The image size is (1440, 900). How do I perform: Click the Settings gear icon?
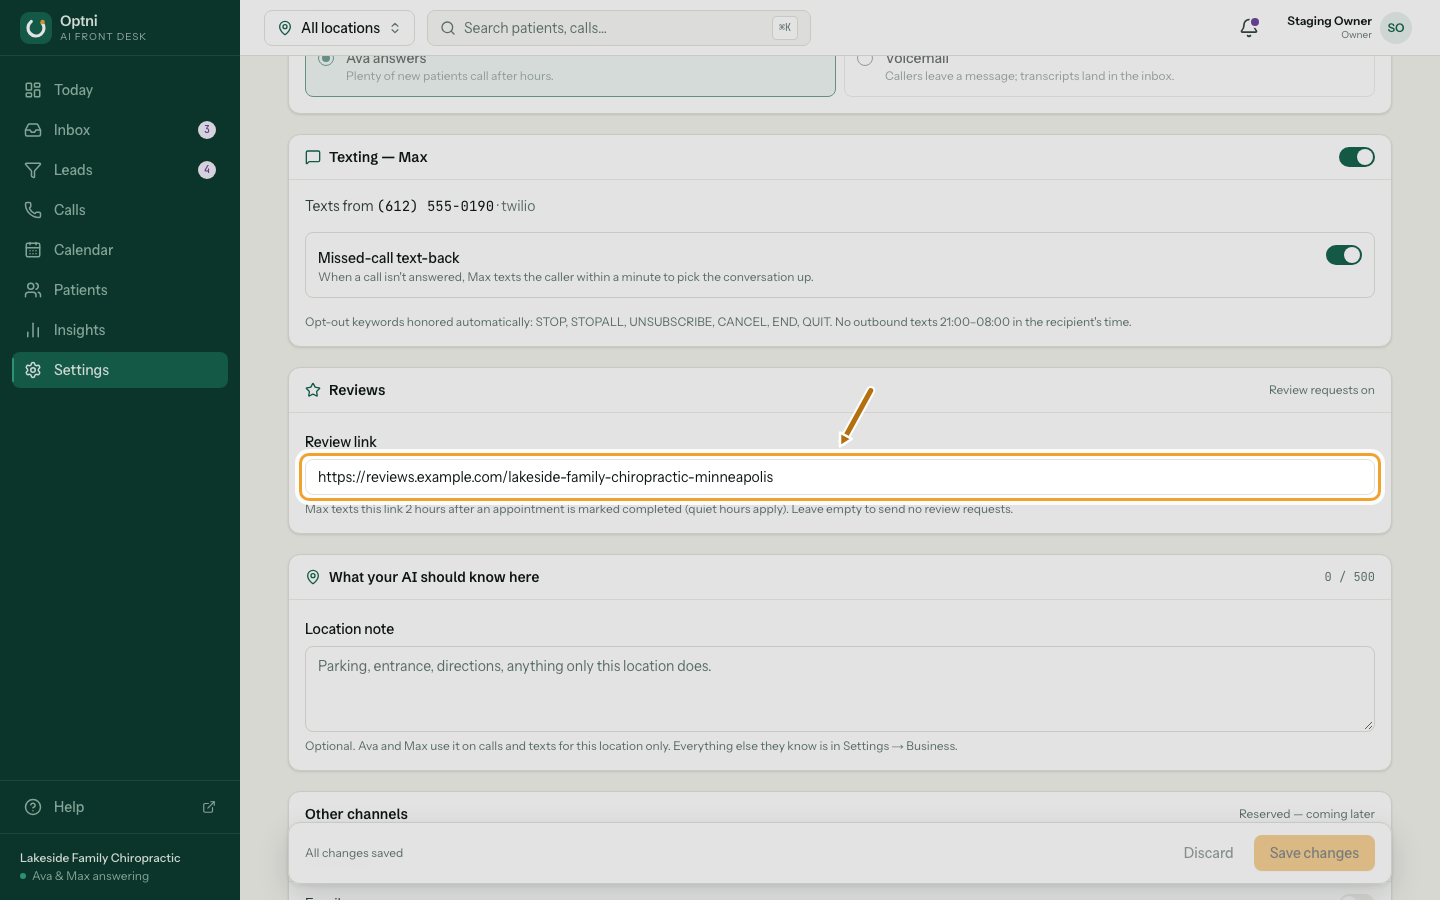tap(33, 370)
